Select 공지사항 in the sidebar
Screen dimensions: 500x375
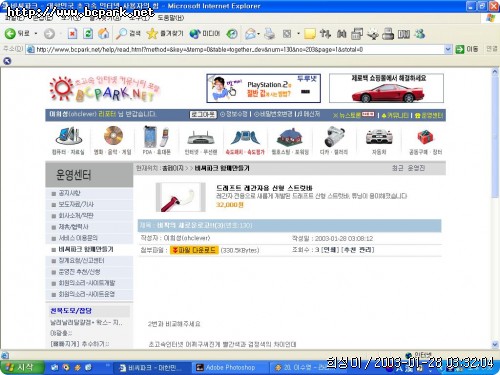point(69,193)
